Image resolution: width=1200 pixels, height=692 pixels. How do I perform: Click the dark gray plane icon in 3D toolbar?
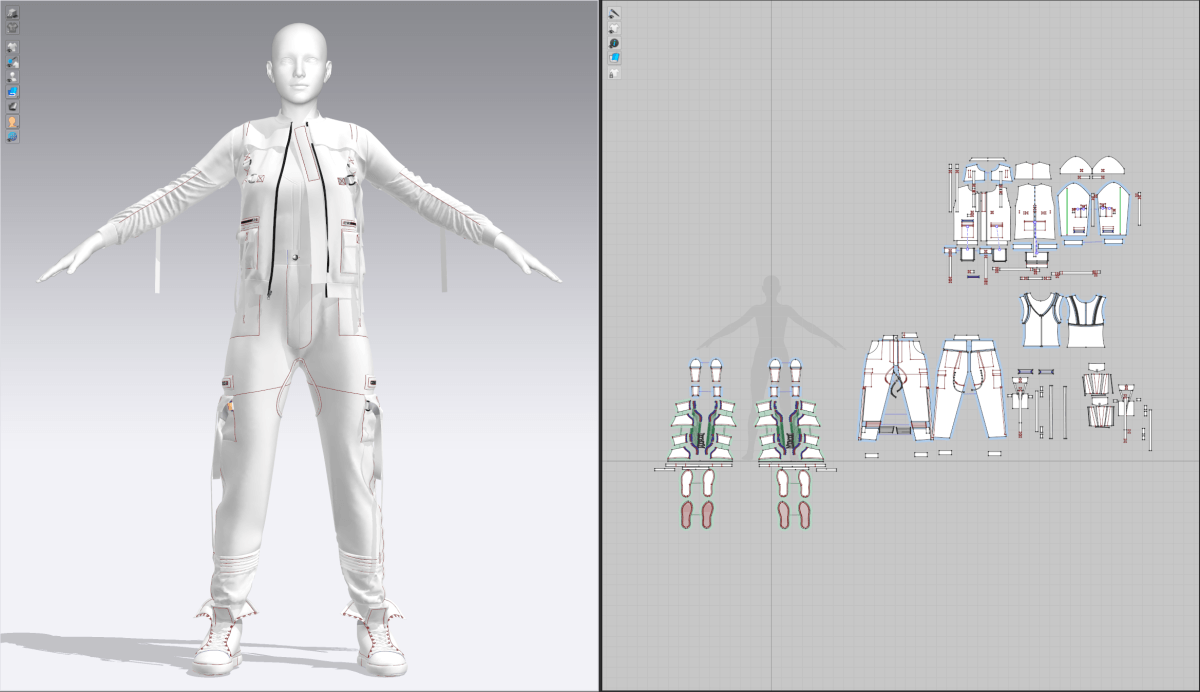pos(13,106)
